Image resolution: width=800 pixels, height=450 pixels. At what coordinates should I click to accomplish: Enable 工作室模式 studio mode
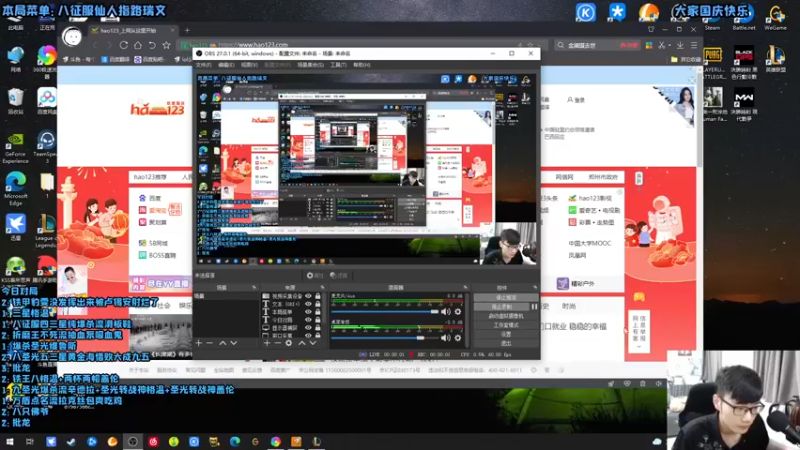coord(506,325)
